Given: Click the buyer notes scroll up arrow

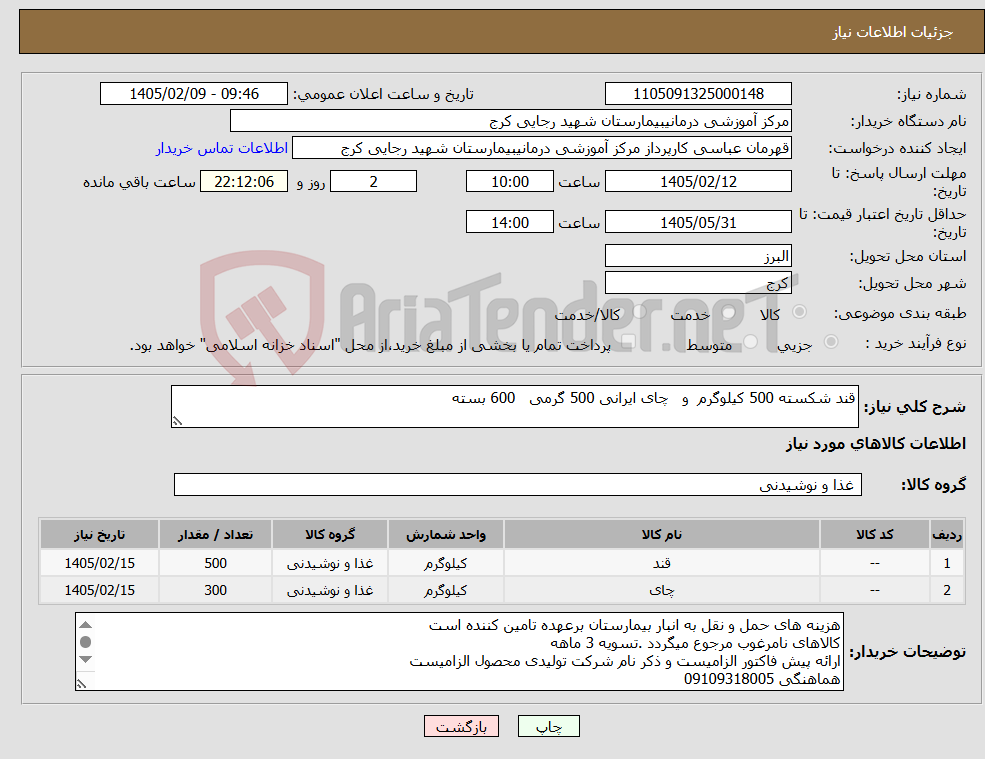Looking at the screenshot, I should coord(85,625).
